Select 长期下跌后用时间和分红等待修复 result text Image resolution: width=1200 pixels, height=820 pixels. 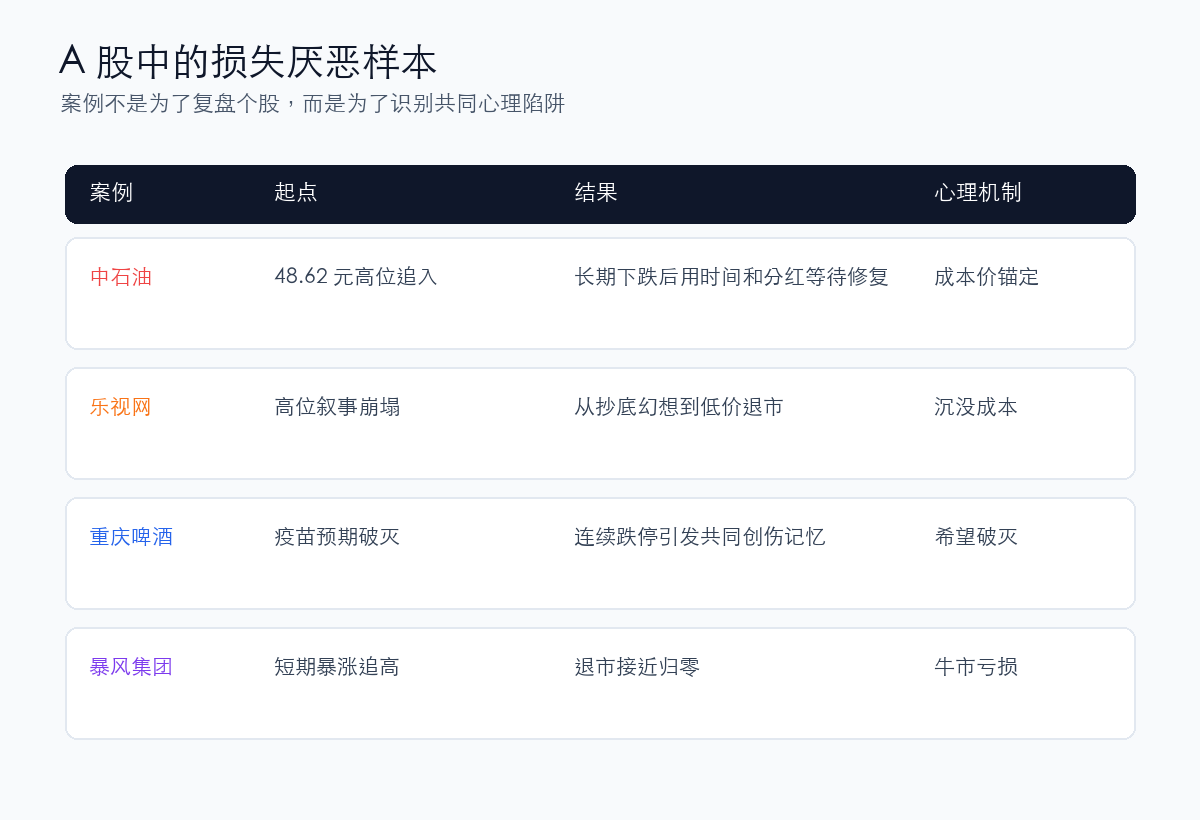click(x=732, y=277)
